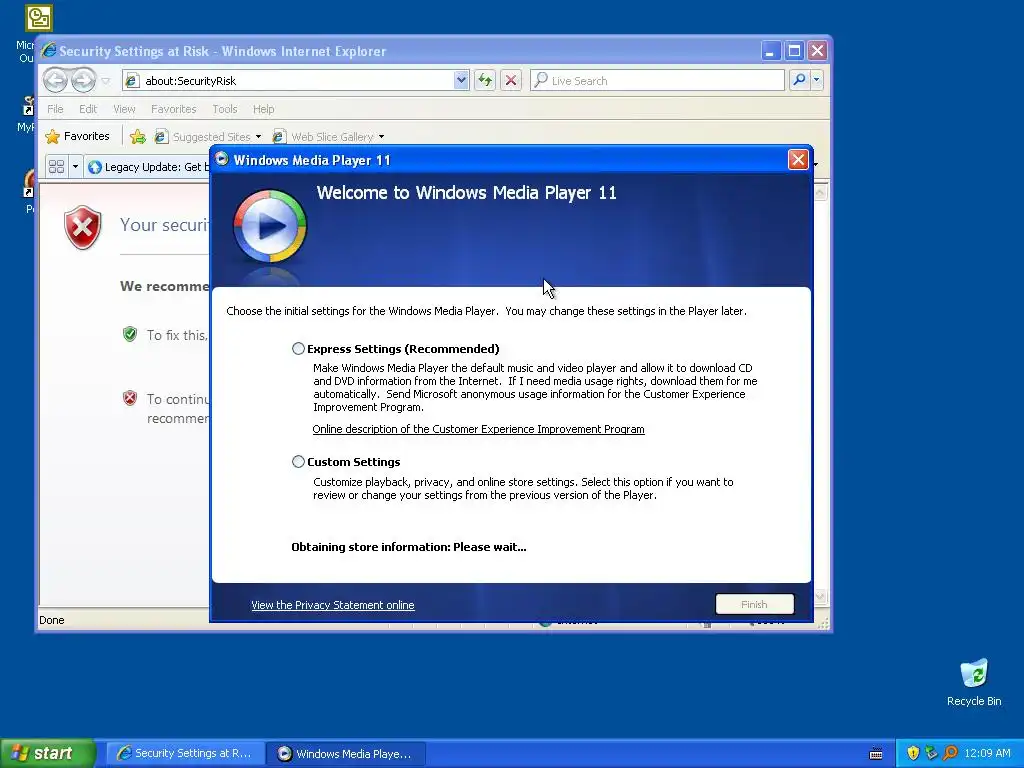This screenshot has height=768, width=1024.
Task: Open the View menu in Internet Explorer
Action: (124, 109)
